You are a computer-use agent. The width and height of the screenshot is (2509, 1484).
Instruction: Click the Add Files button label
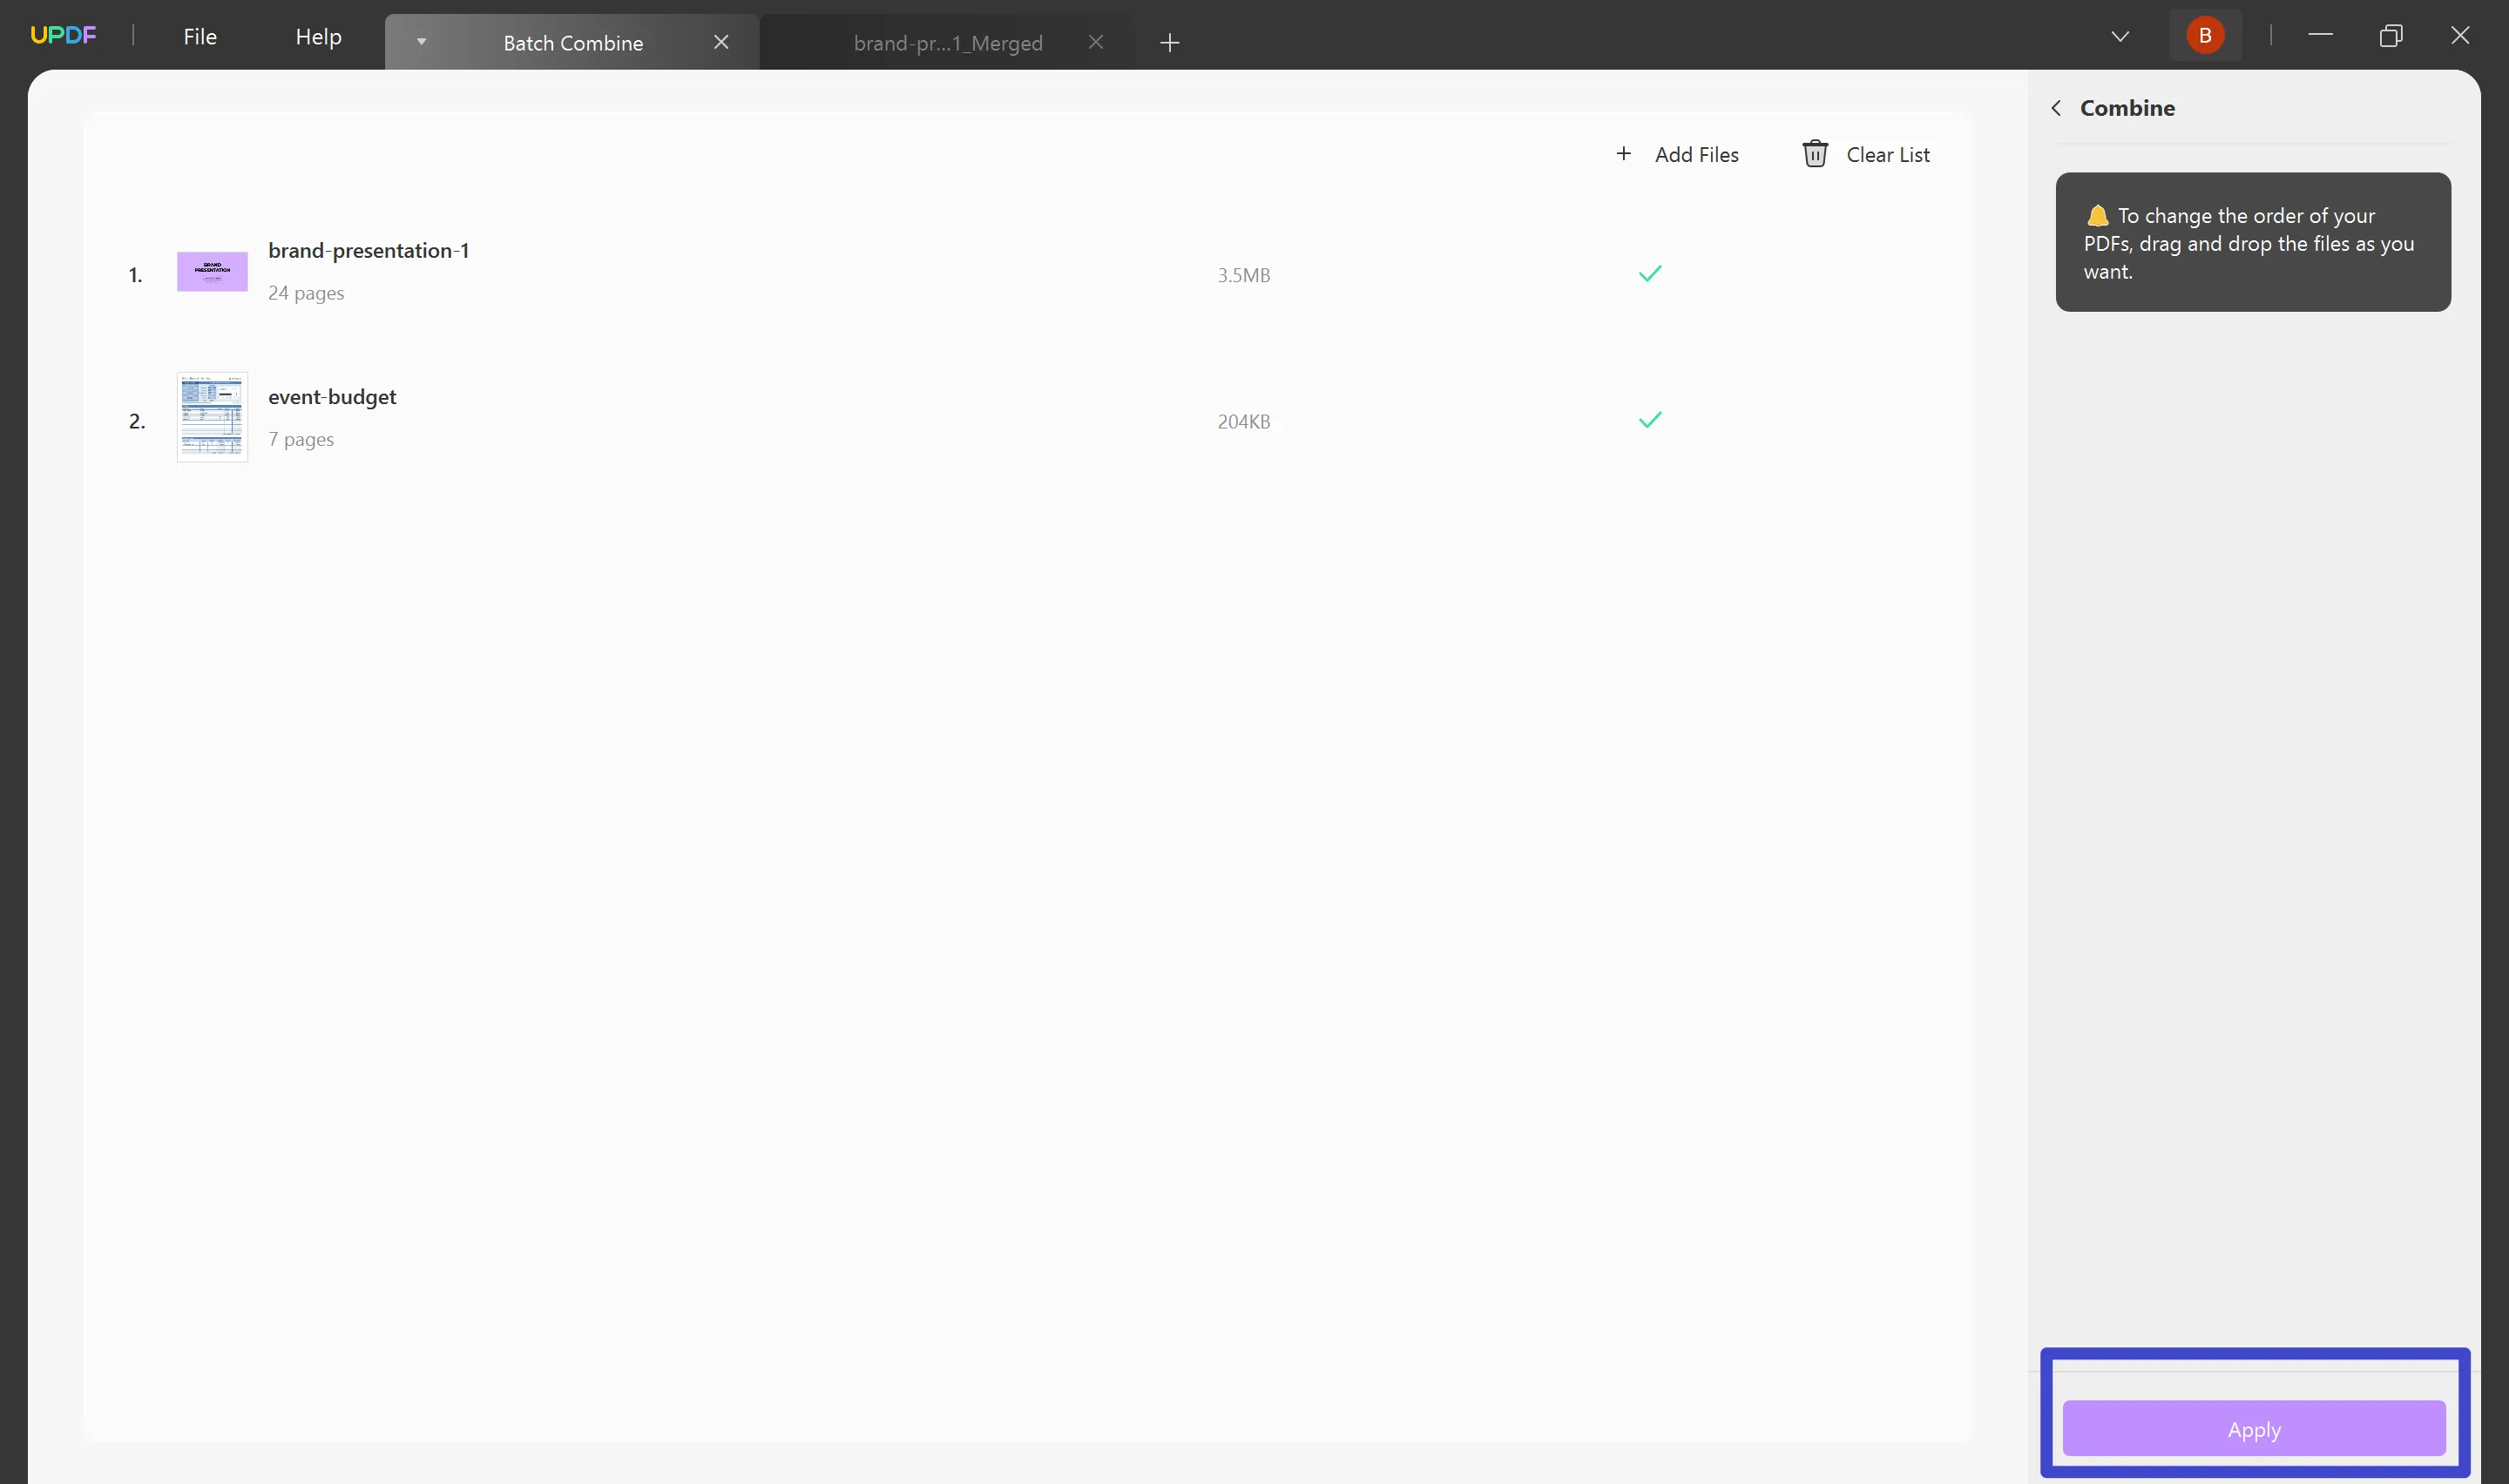click(x=1696, y=155)
